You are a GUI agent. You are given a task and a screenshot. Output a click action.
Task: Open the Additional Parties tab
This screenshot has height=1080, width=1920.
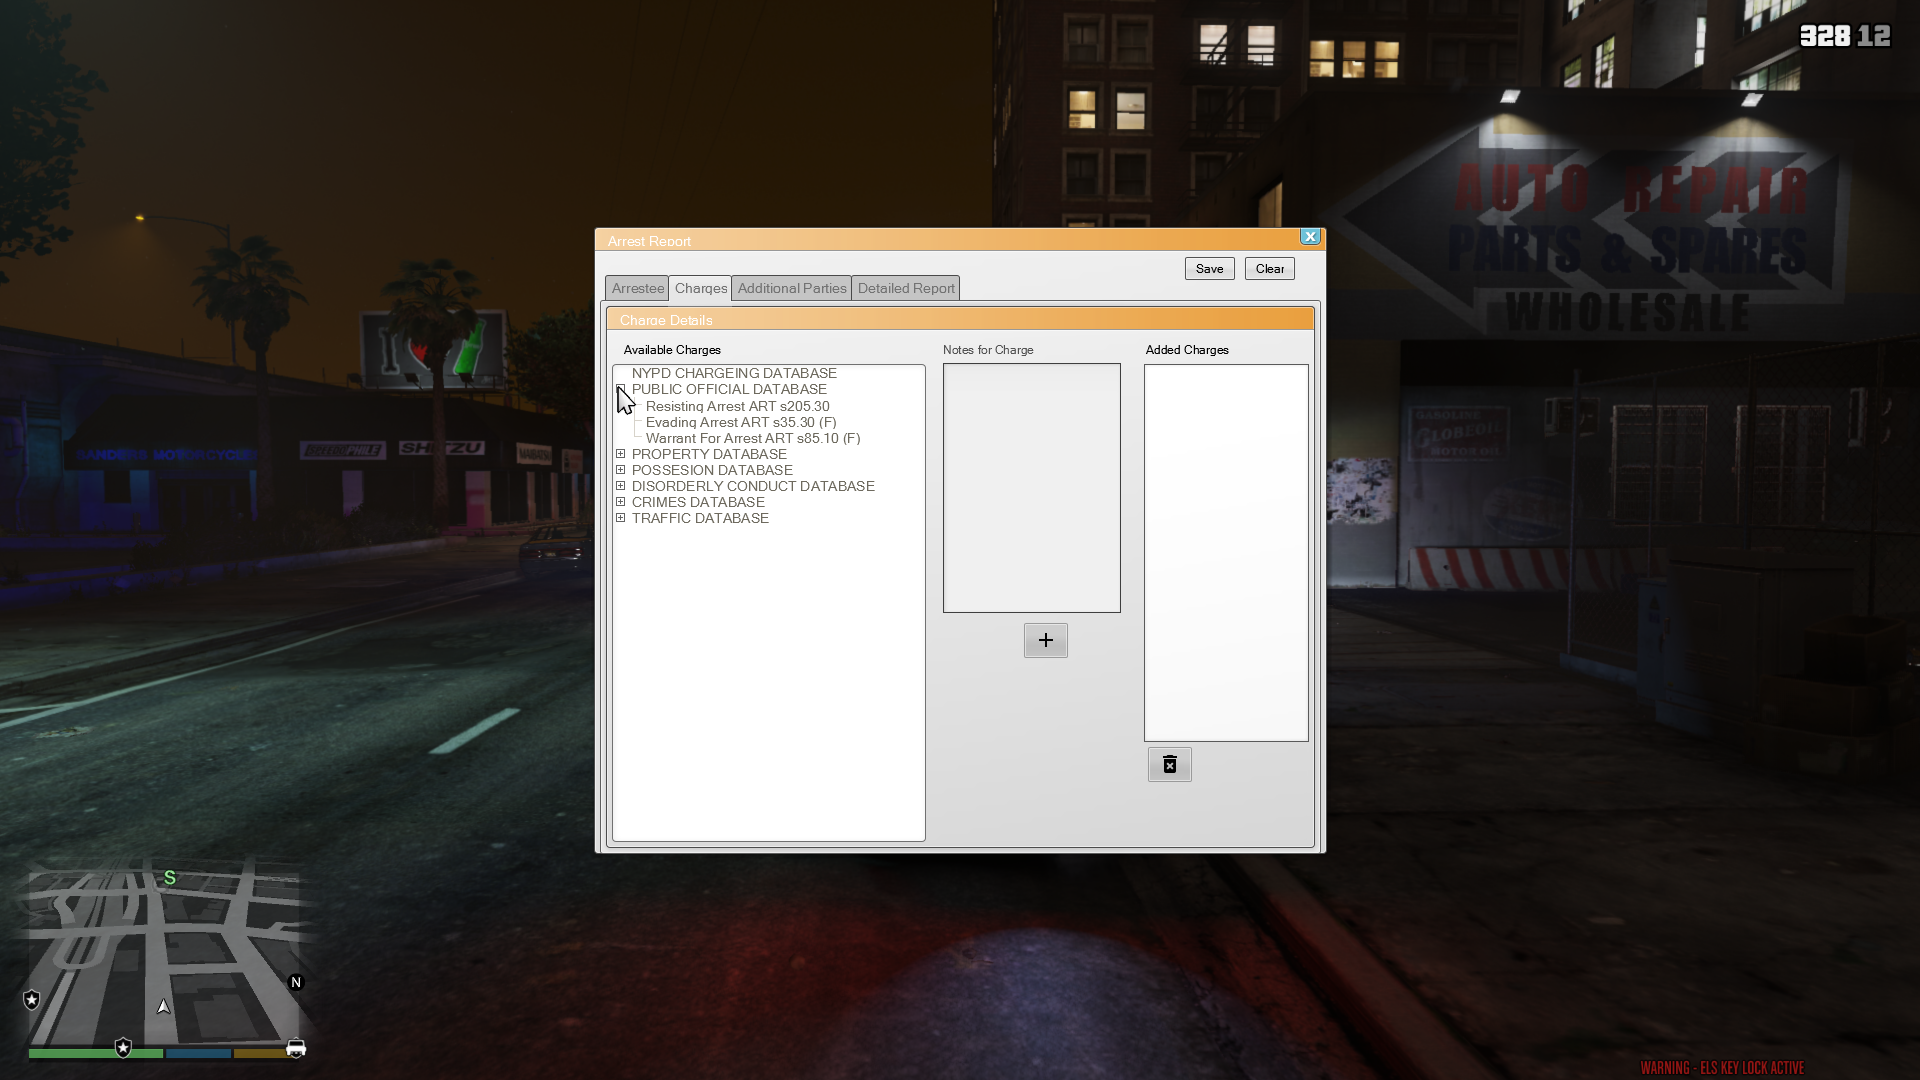(x=791, y=288)
